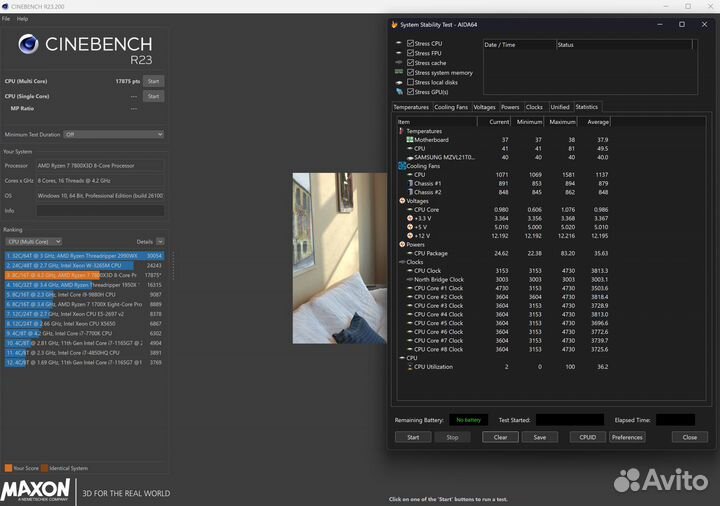Image resolution: width=720 pixels, height=506 pixels.
Task: Open AIDA64 Preferences
Action: point(627,437)
